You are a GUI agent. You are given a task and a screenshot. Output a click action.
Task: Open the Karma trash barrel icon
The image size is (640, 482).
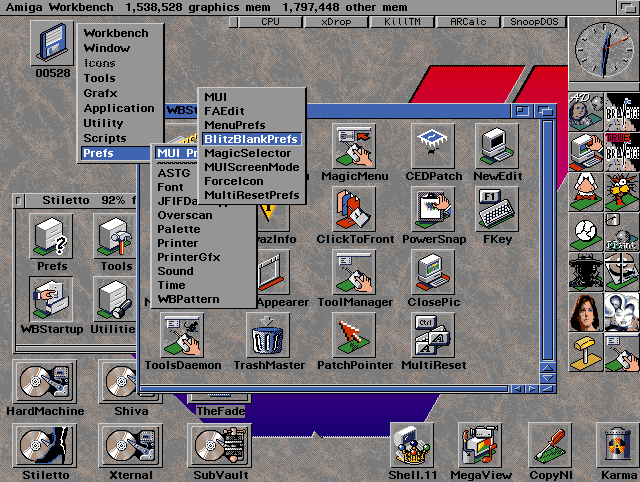(617, 445)
